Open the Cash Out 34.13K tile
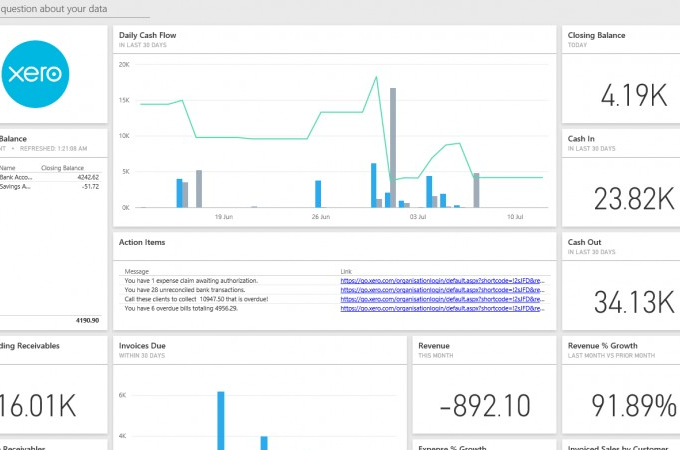Viewport: 680px width, 450px height. [620, 283]
